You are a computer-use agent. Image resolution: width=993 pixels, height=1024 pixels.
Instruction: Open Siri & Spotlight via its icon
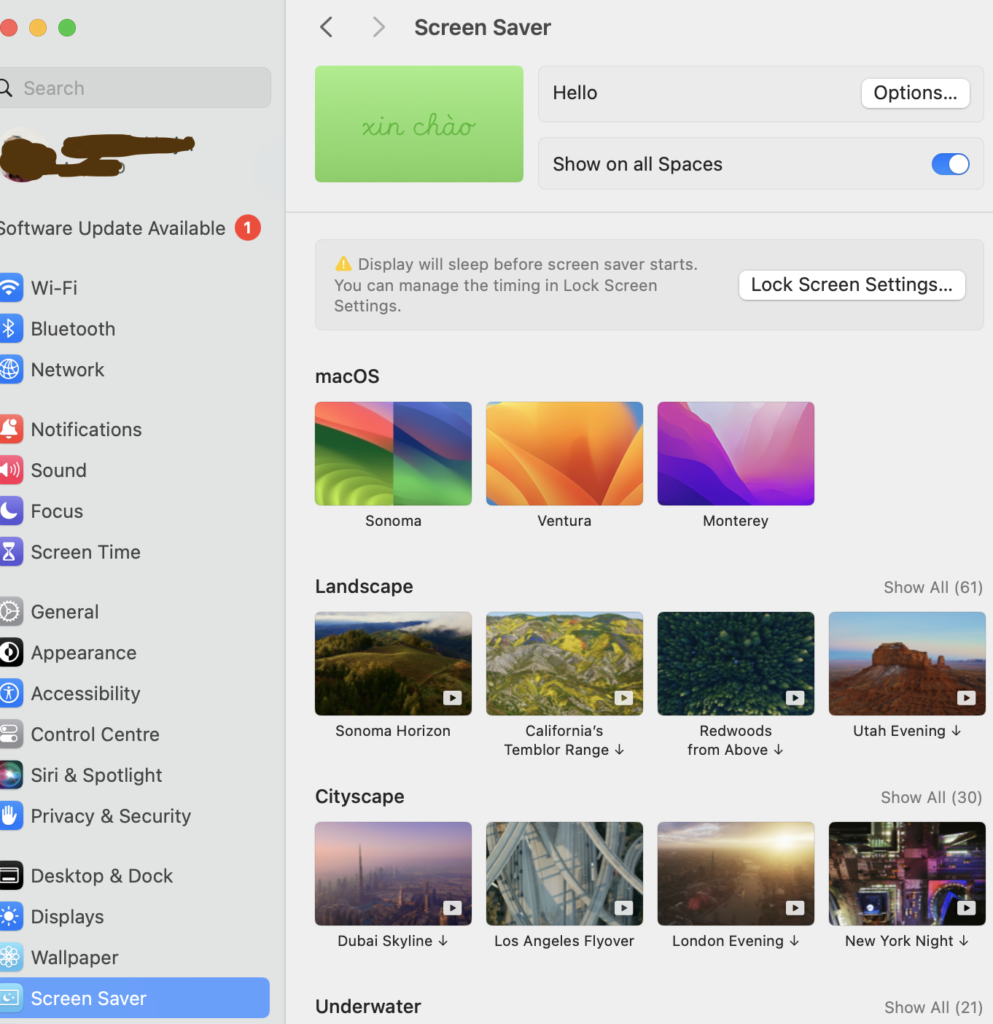(13, 775)
